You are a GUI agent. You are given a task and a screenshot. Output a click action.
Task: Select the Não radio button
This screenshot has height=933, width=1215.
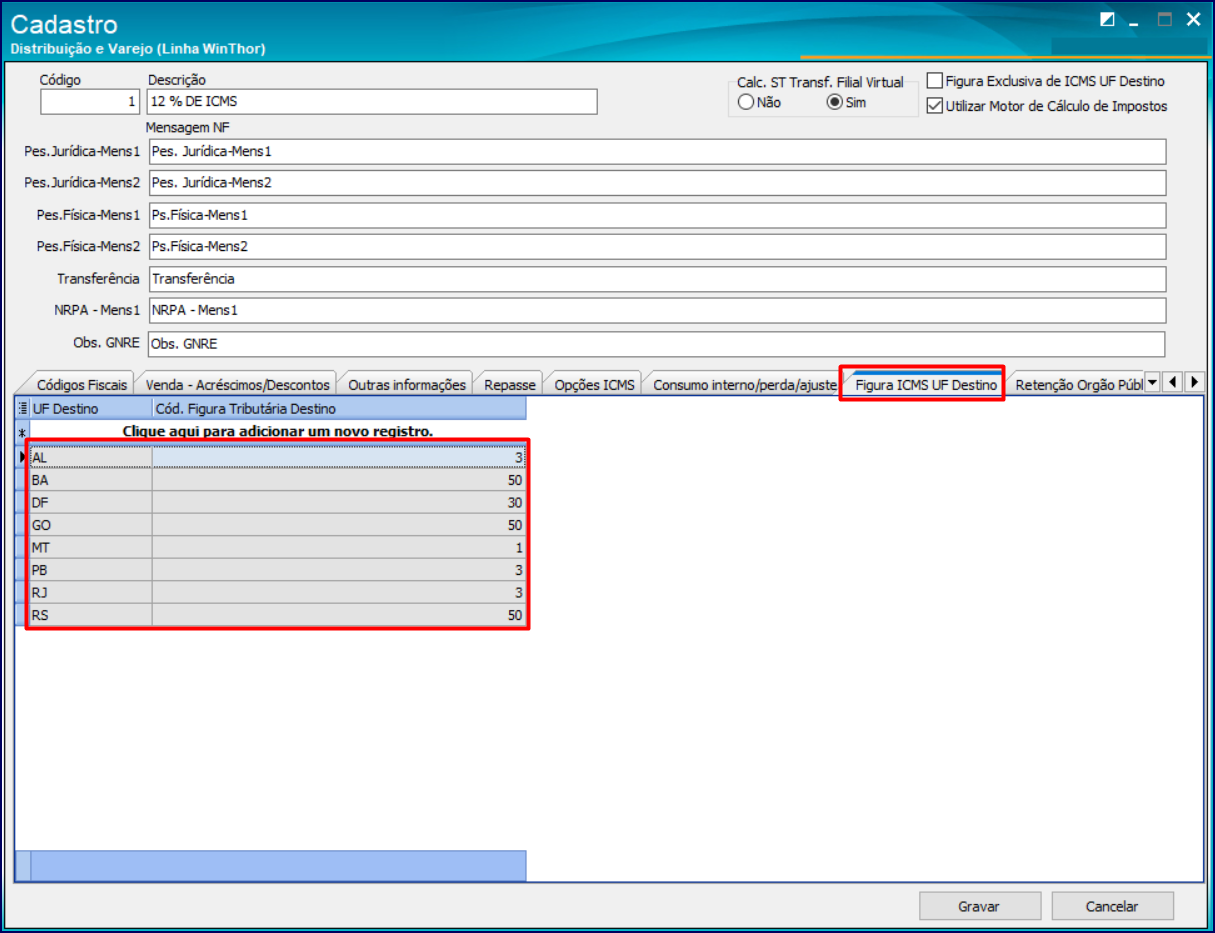[x=746, y=102]
